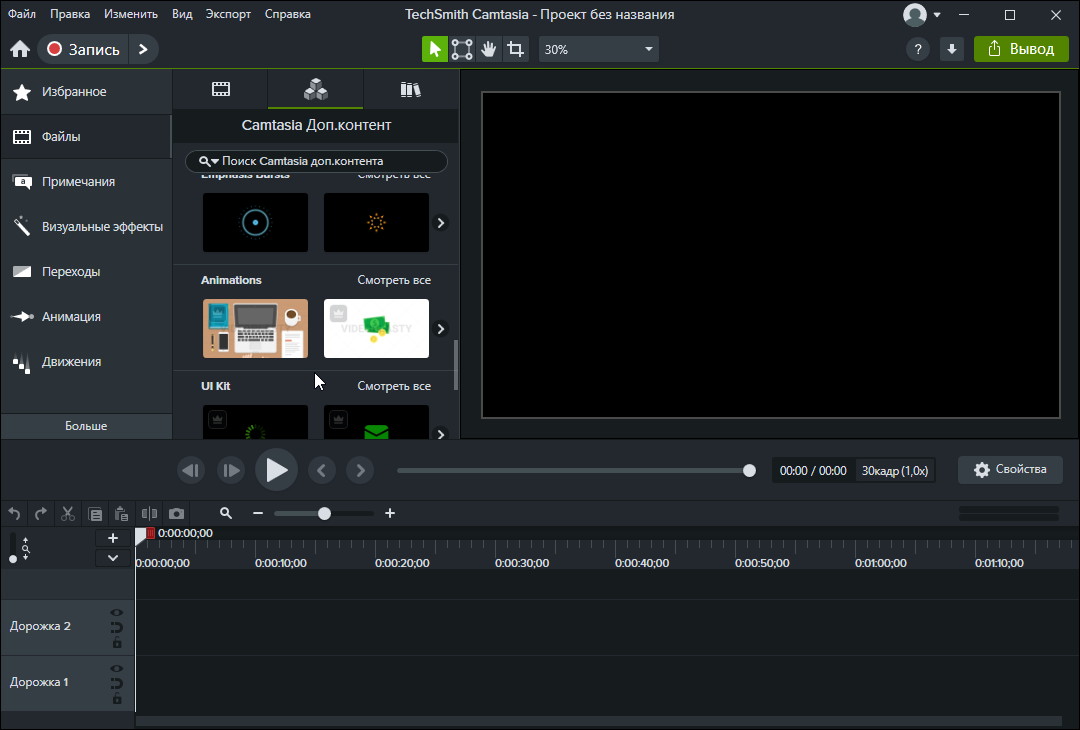This screenshot has height=730, width=1080.
Task: Open the help question mark icon
Action: tap(917, 50)
